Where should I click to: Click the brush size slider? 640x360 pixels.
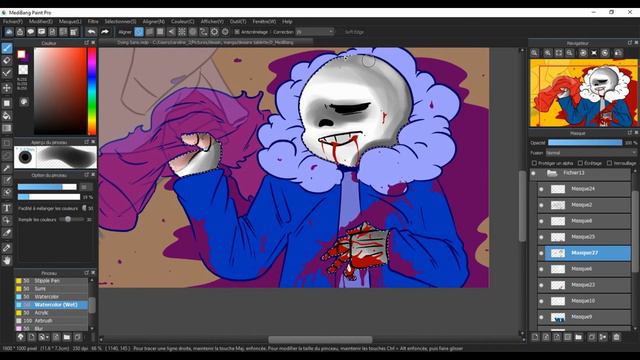47,187
